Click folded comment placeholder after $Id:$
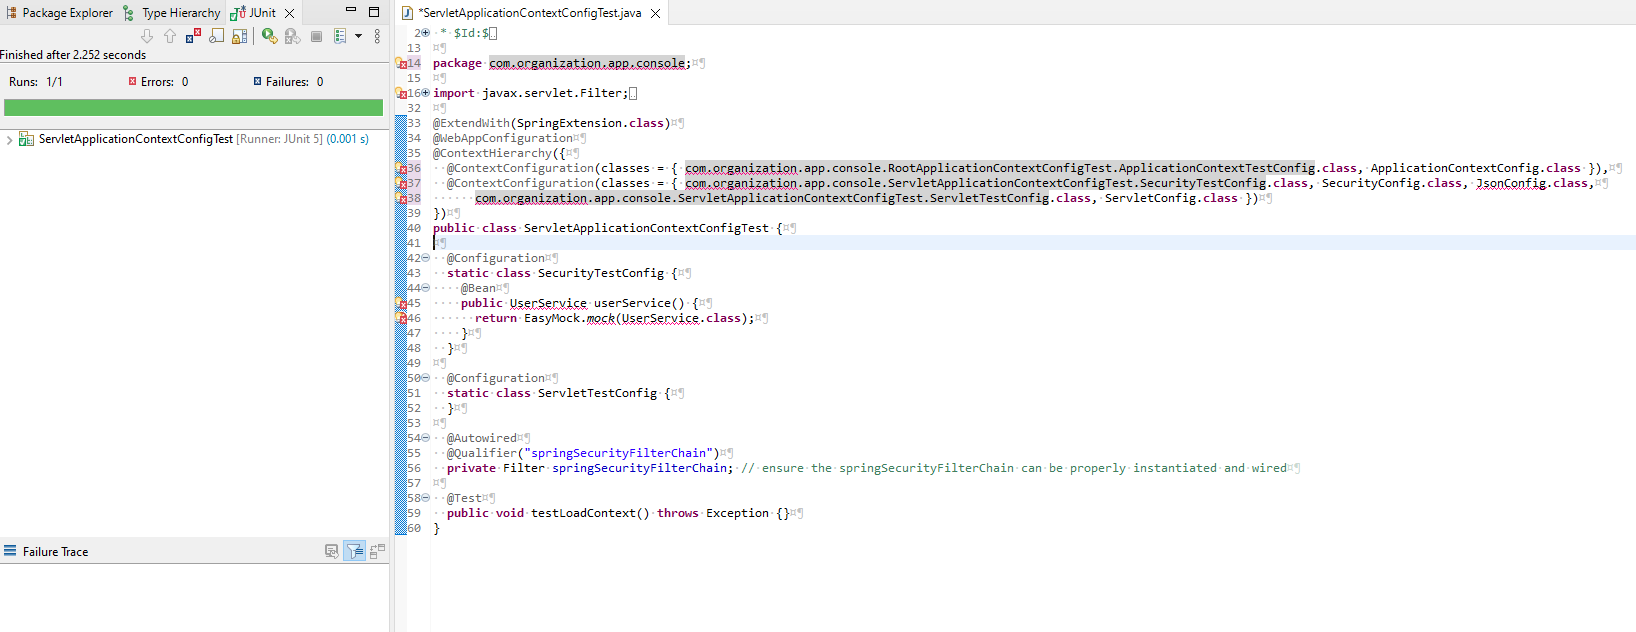This screenshot has height=632, width=1636. tap(493, 33)
